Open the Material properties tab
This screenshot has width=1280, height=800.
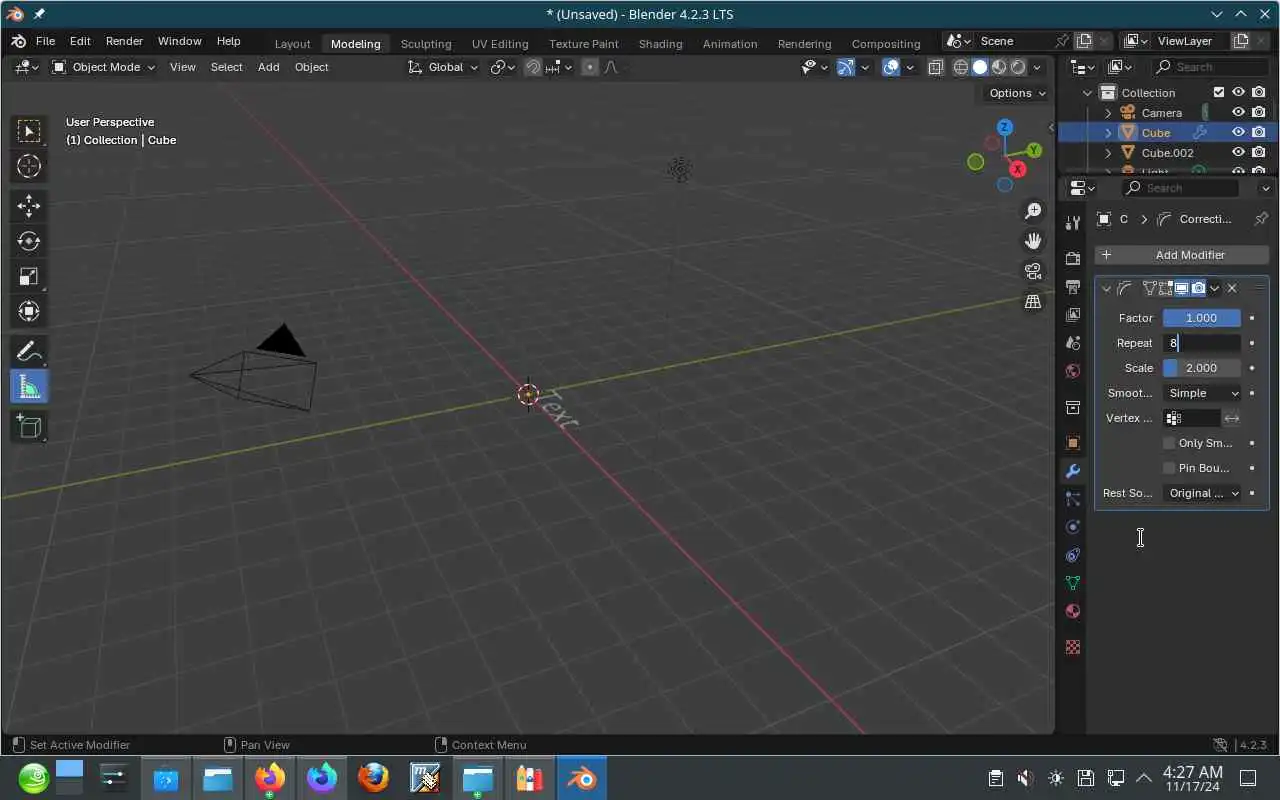click(x=1073, y=611)
